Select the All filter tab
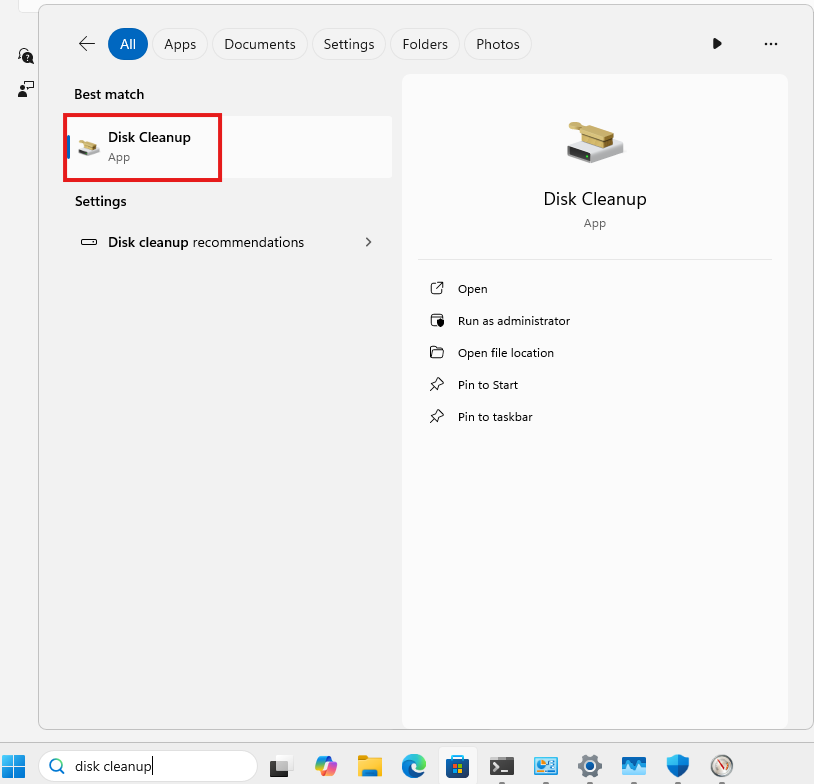Image resolution: width=814 pixels, height=784 pixels. pyautogui.click(x=128, y=44)
